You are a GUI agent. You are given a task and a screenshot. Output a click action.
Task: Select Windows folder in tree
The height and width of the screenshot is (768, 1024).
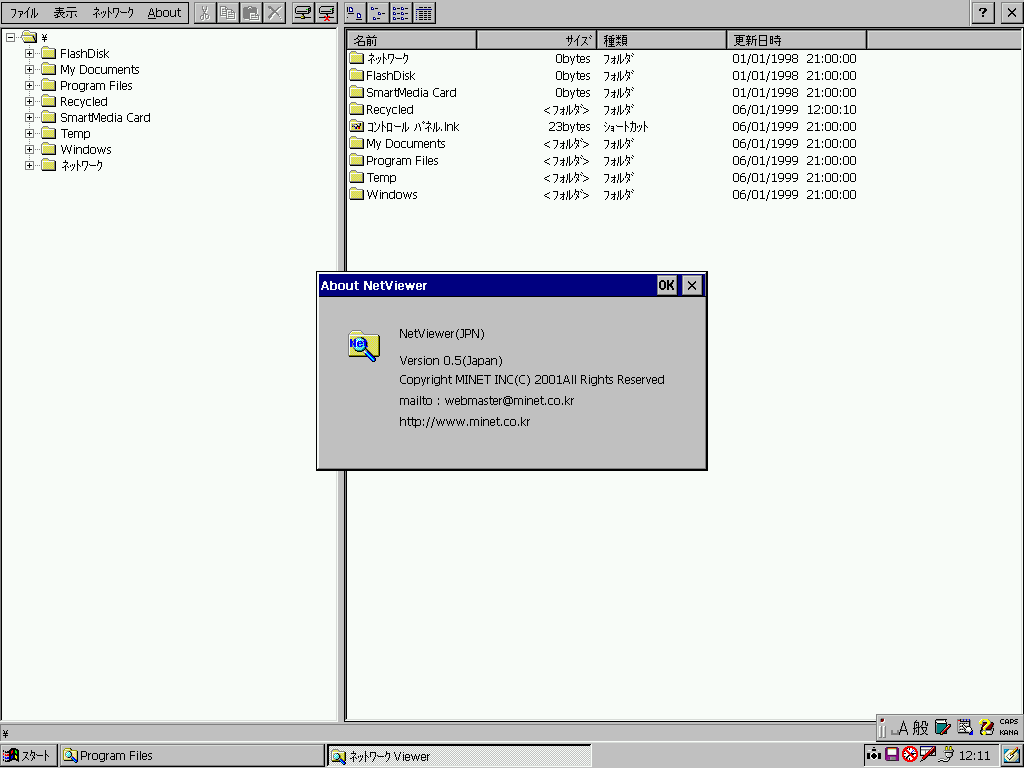(x=86, y=150)
